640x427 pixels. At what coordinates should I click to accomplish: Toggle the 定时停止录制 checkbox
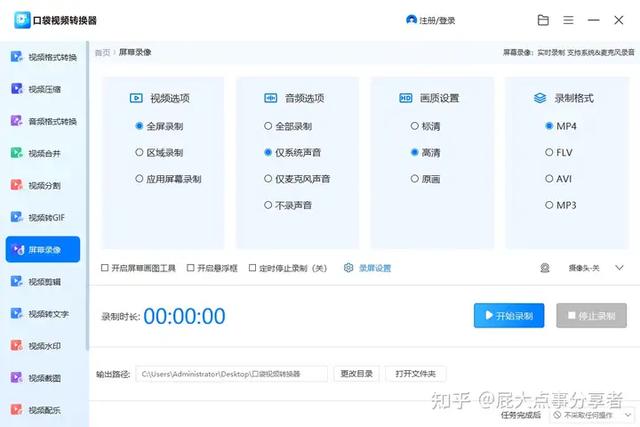(x=252, y=268)
